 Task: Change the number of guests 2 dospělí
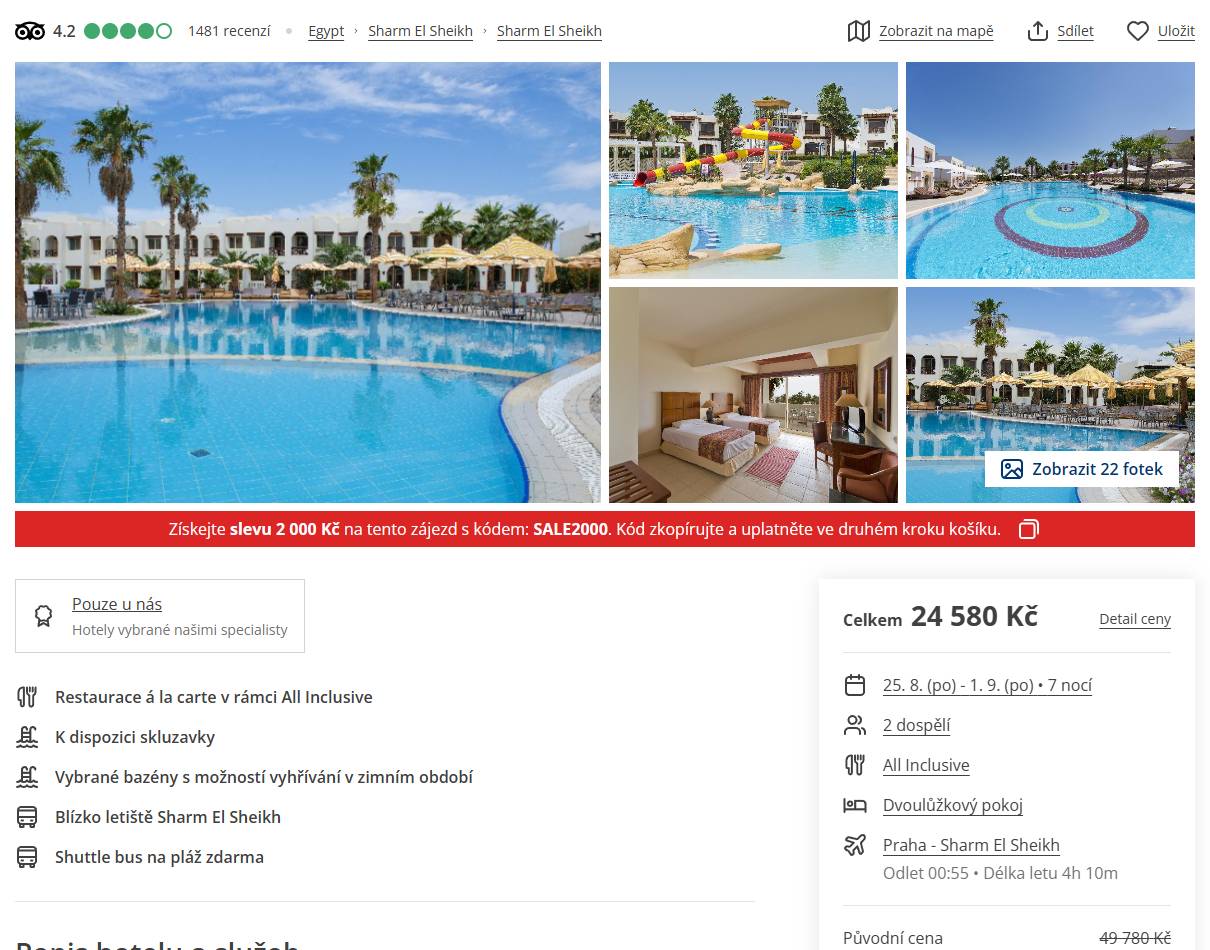click(x=916, y=725)
